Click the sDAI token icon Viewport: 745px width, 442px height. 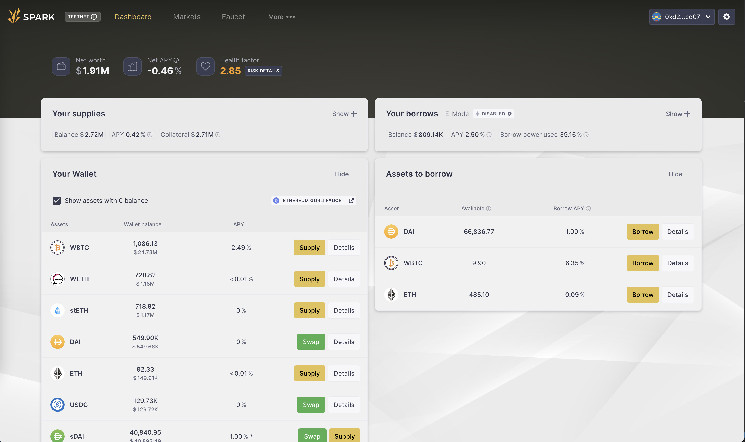[x=57, y=435]
